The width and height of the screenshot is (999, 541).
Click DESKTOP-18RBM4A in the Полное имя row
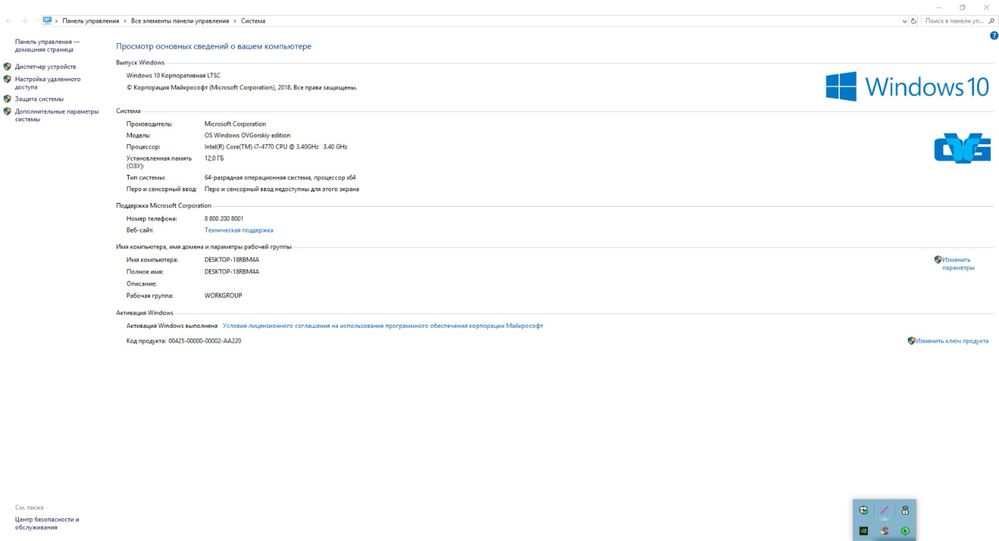click(x=231, y=271)
